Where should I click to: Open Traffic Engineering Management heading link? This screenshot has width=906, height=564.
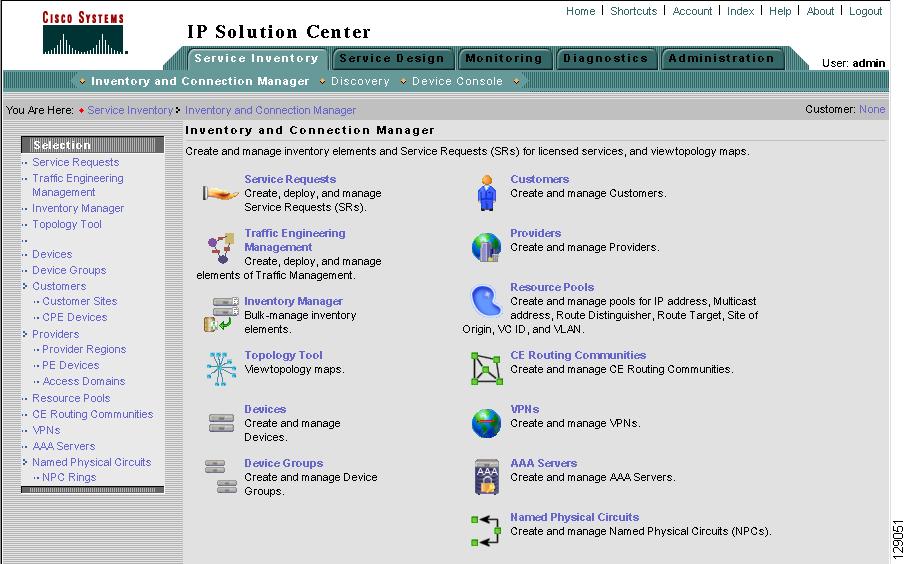(295, 240)
